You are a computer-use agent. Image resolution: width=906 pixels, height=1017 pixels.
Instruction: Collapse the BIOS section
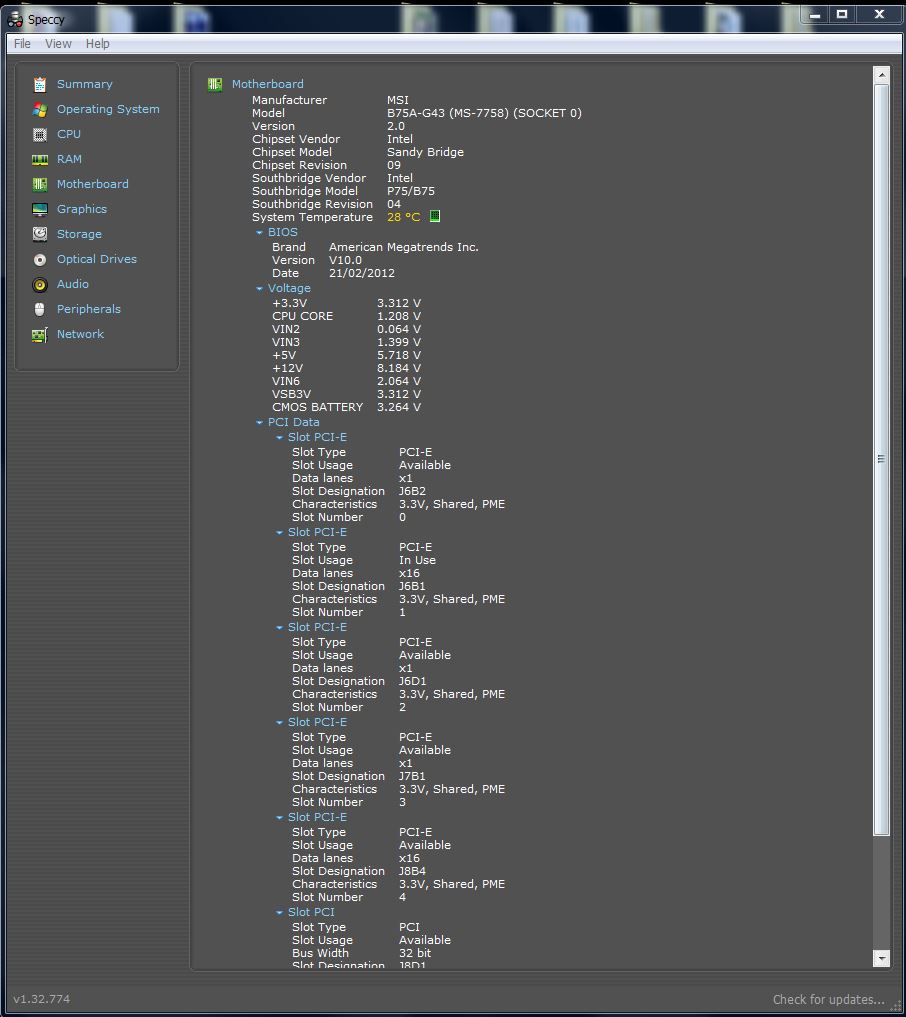259,232
